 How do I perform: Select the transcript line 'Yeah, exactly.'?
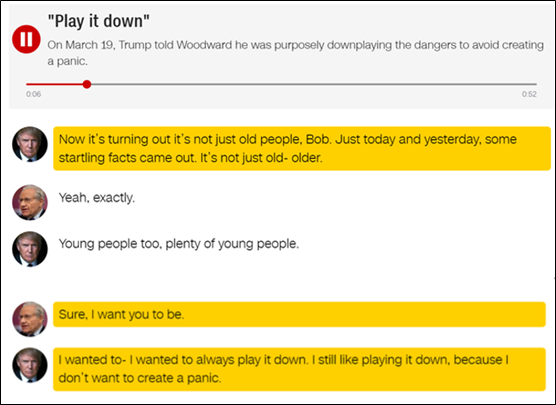coord(97,198)
